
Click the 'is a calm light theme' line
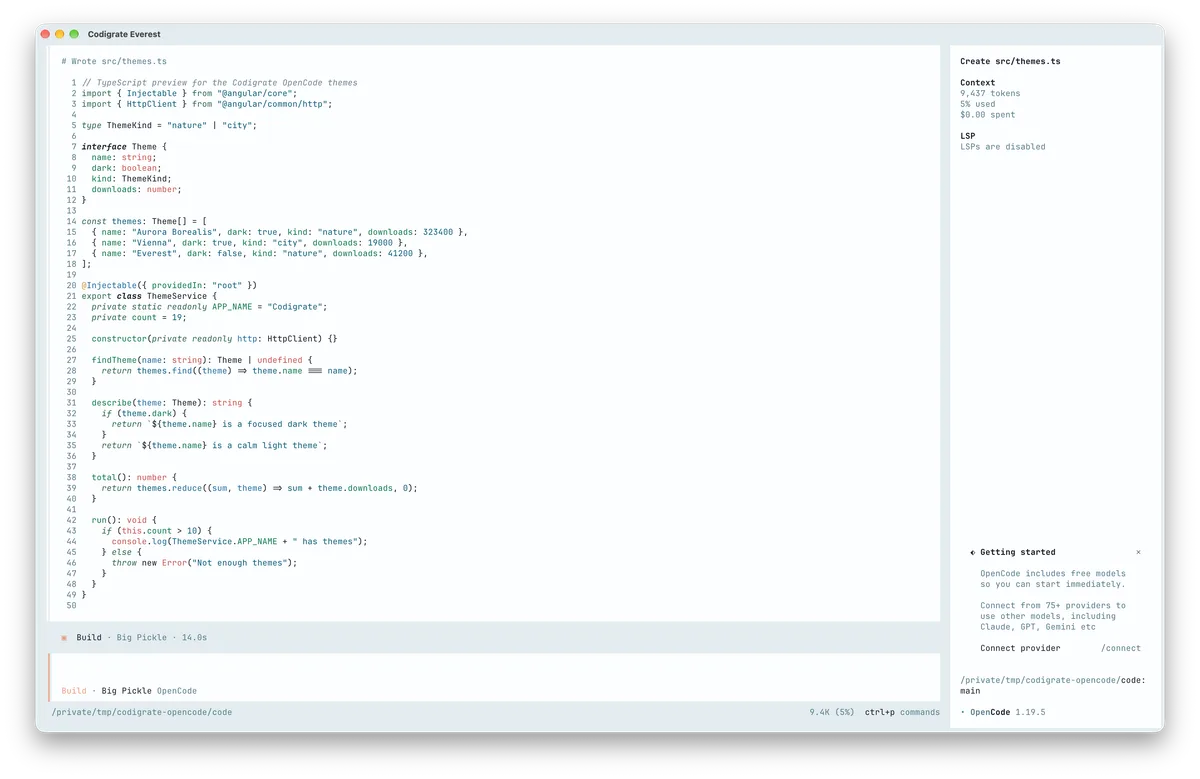[215, 445]
